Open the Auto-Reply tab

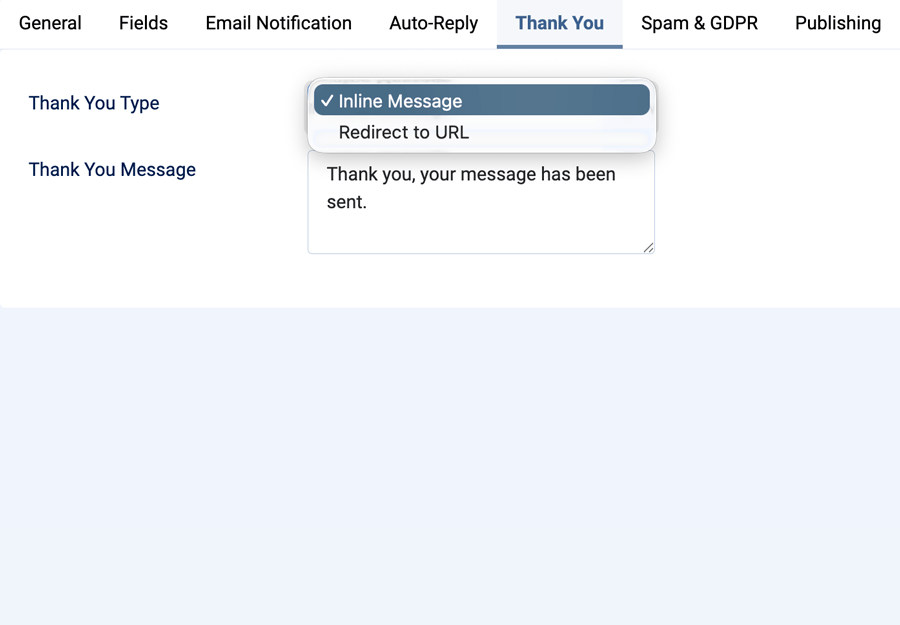coord(433,23)
